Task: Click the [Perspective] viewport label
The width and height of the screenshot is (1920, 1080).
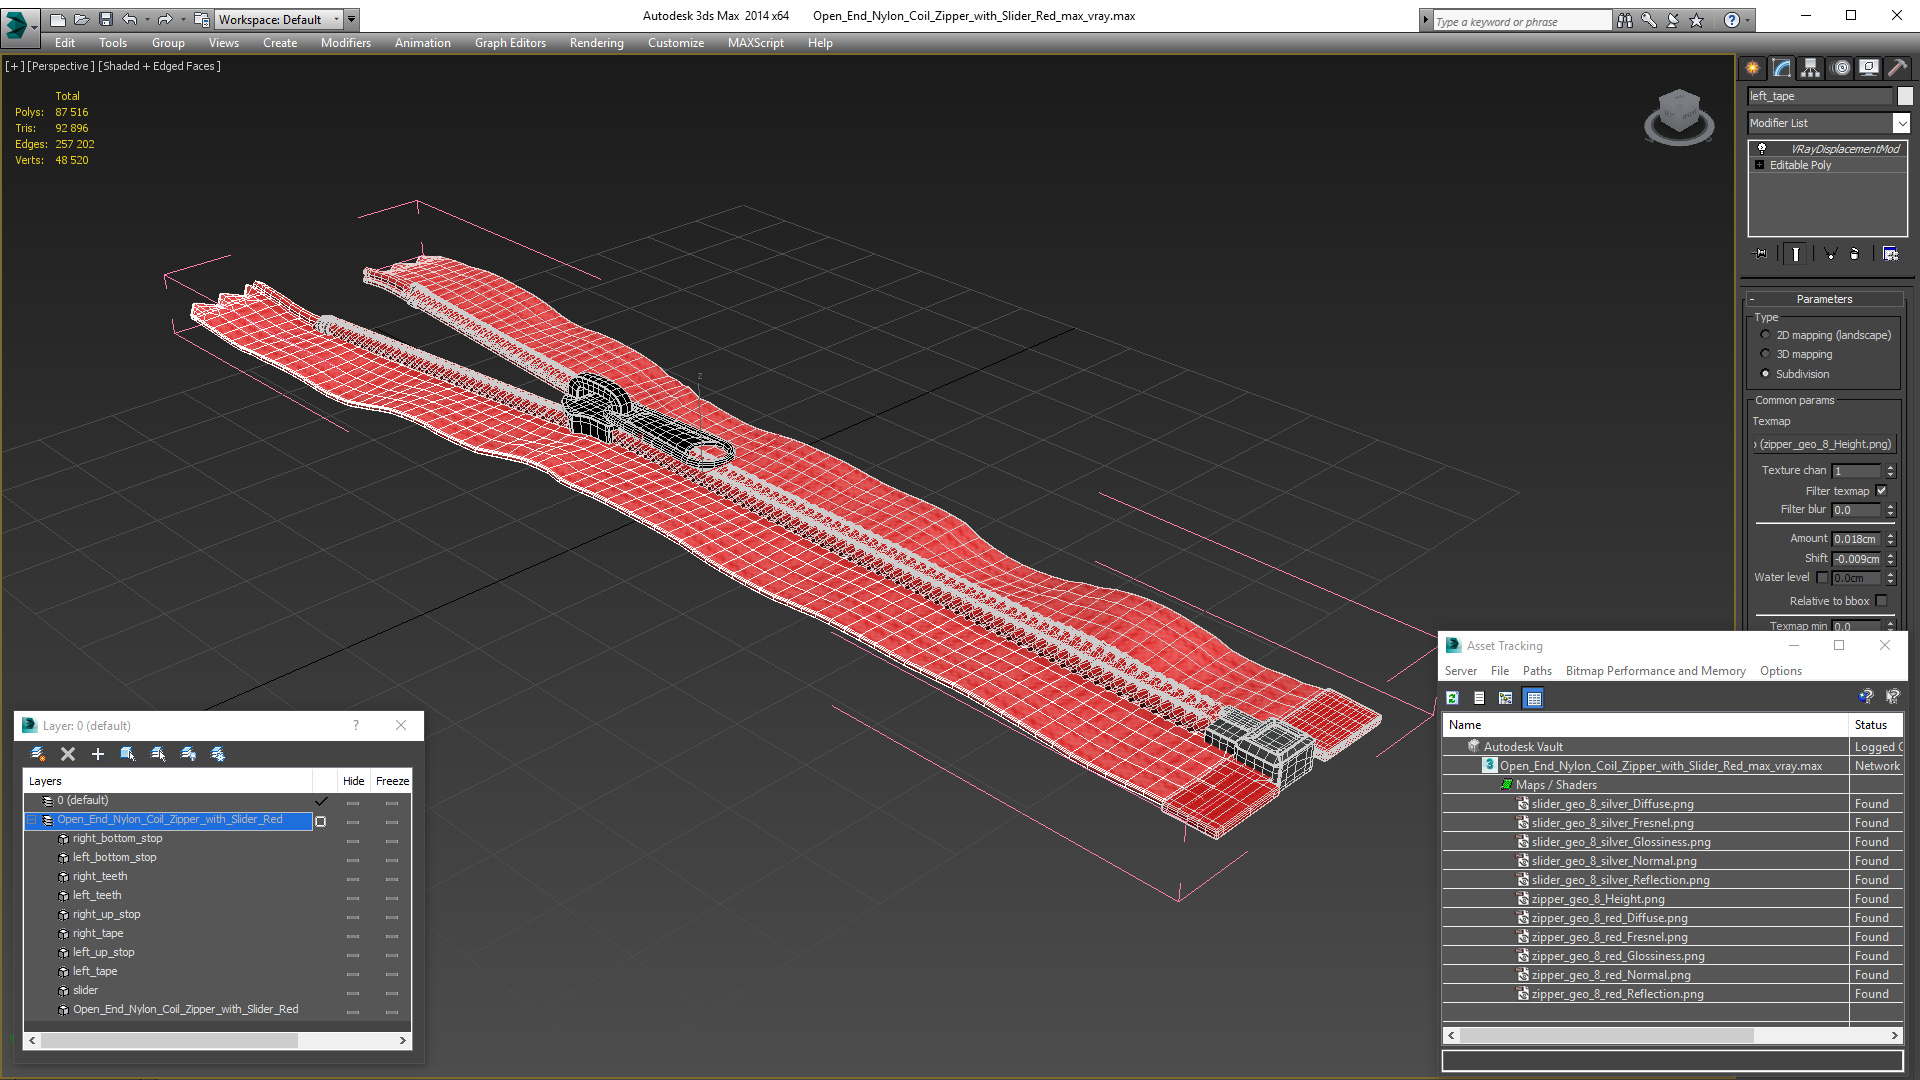Action: pos(61,66)
